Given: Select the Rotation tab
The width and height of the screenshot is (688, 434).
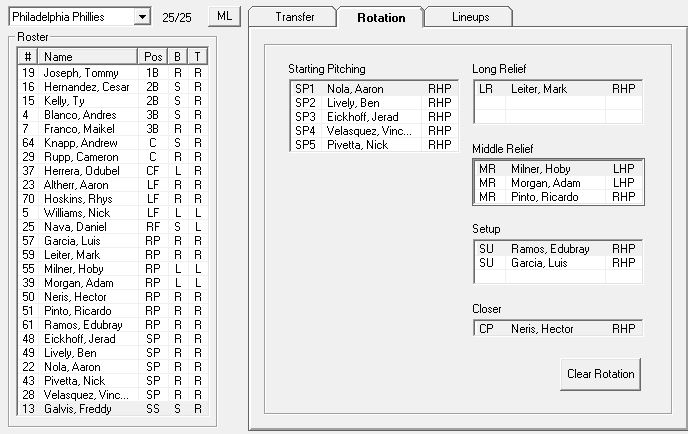Looking at the screenshot, I should point(381,17).
